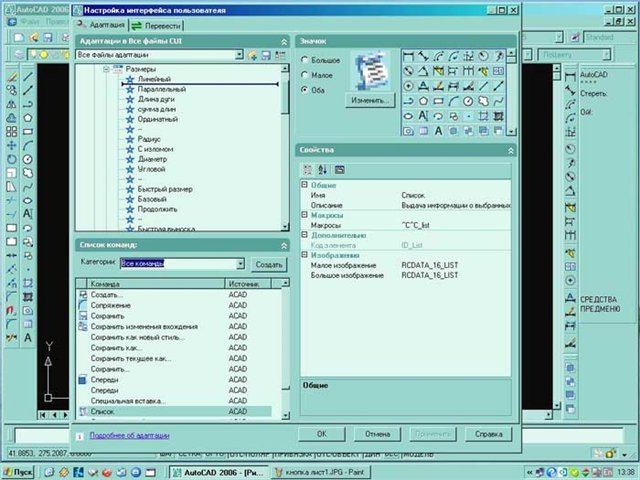Click the tree display filter icon
Image resolution: width=640 pixels, height=480 pixels.
click(x=280, y=55)
